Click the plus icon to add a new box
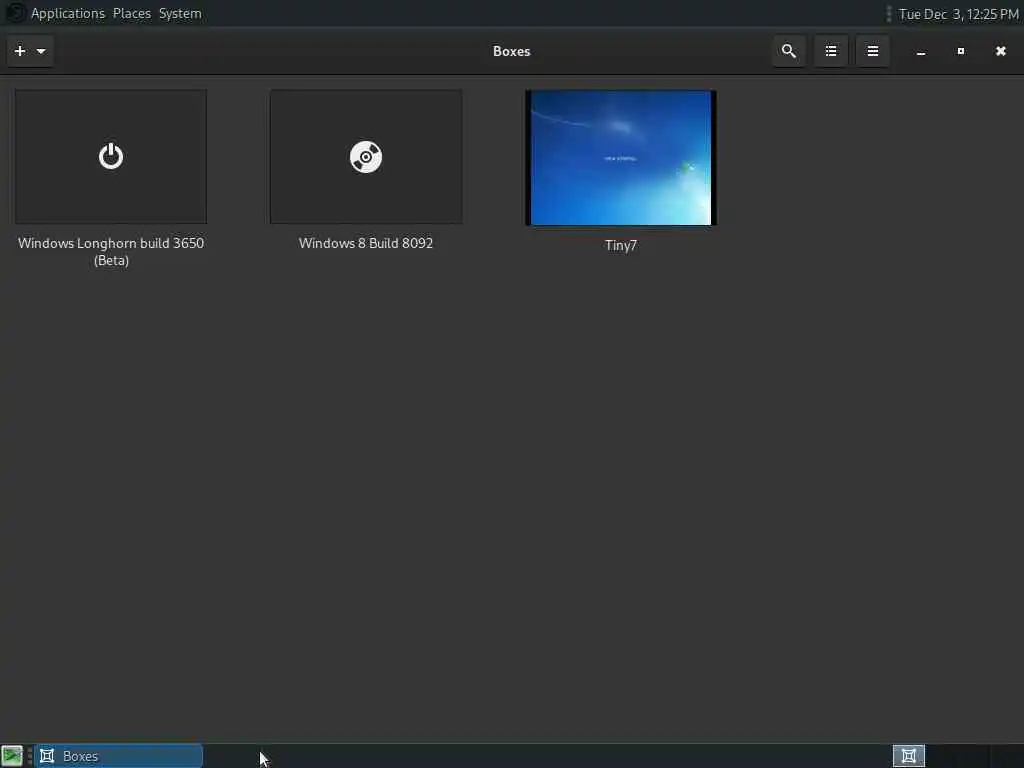 20,51
